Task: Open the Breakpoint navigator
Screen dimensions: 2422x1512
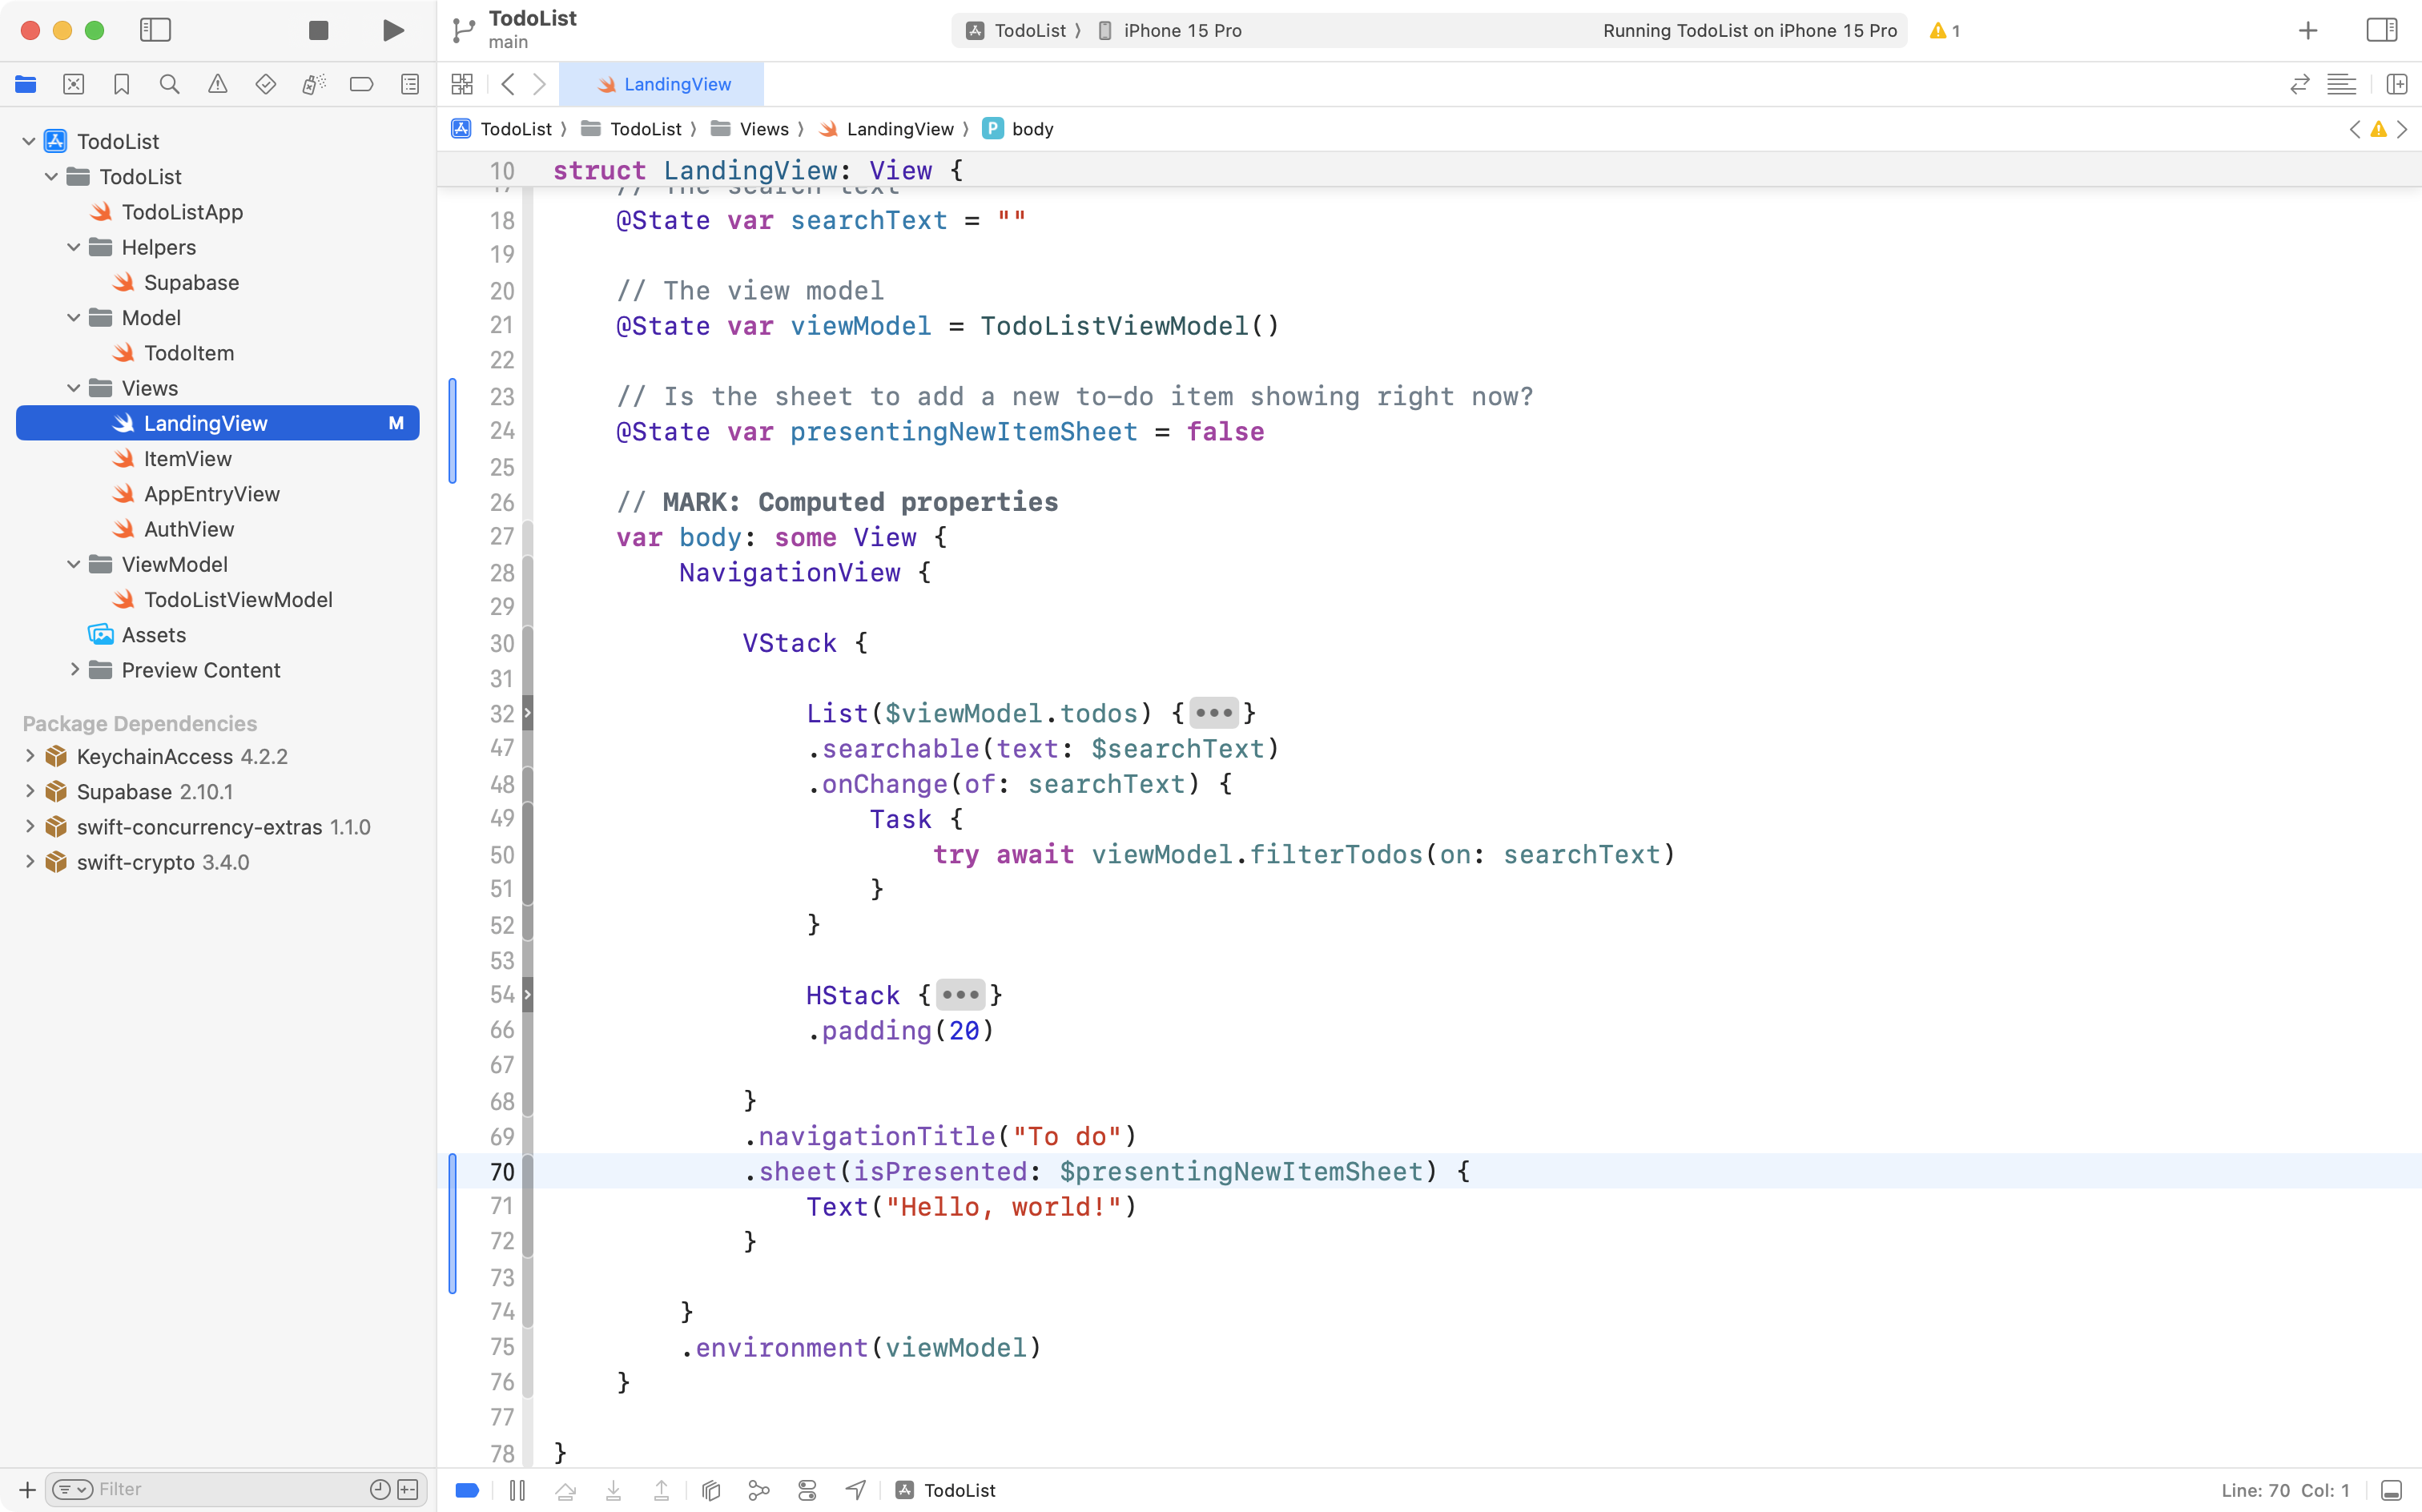Action: 362,84
